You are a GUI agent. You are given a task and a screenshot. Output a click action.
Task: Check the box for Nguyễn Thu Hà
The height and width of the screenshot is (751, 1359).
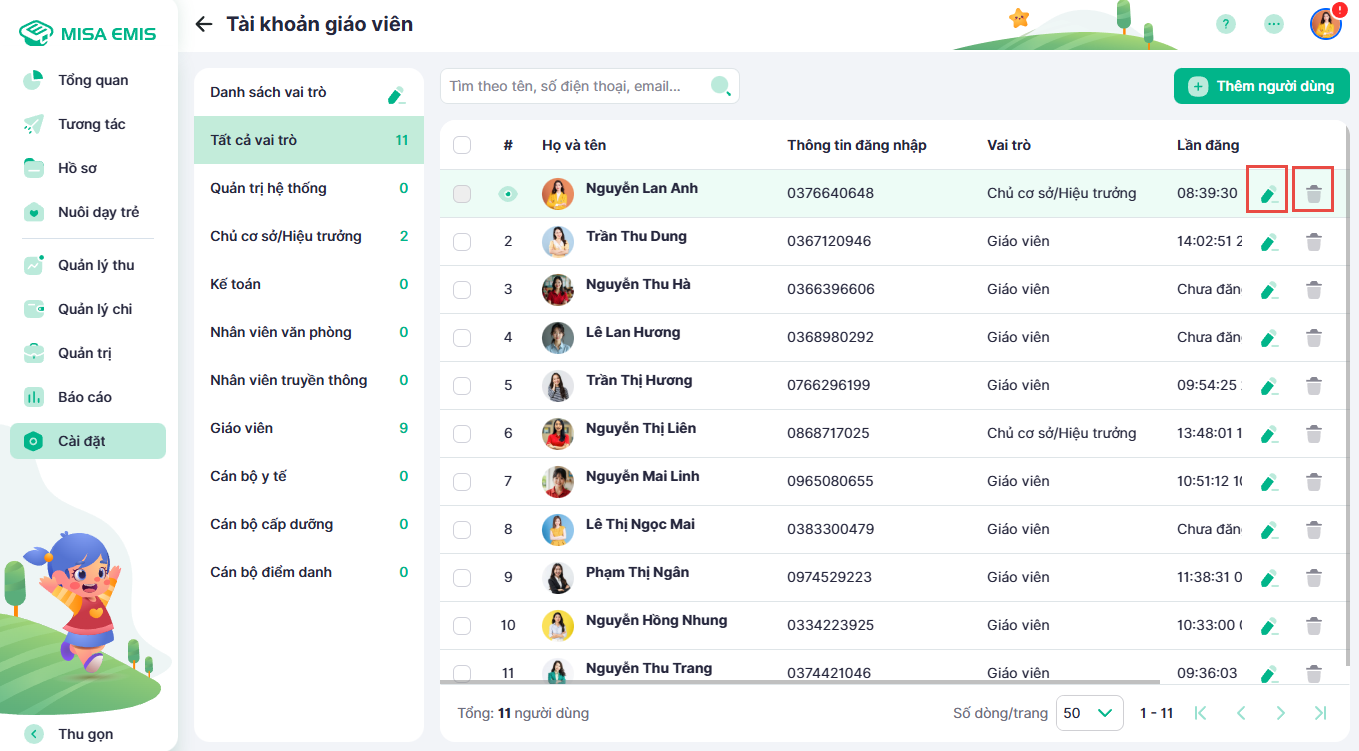pos(462,290)
